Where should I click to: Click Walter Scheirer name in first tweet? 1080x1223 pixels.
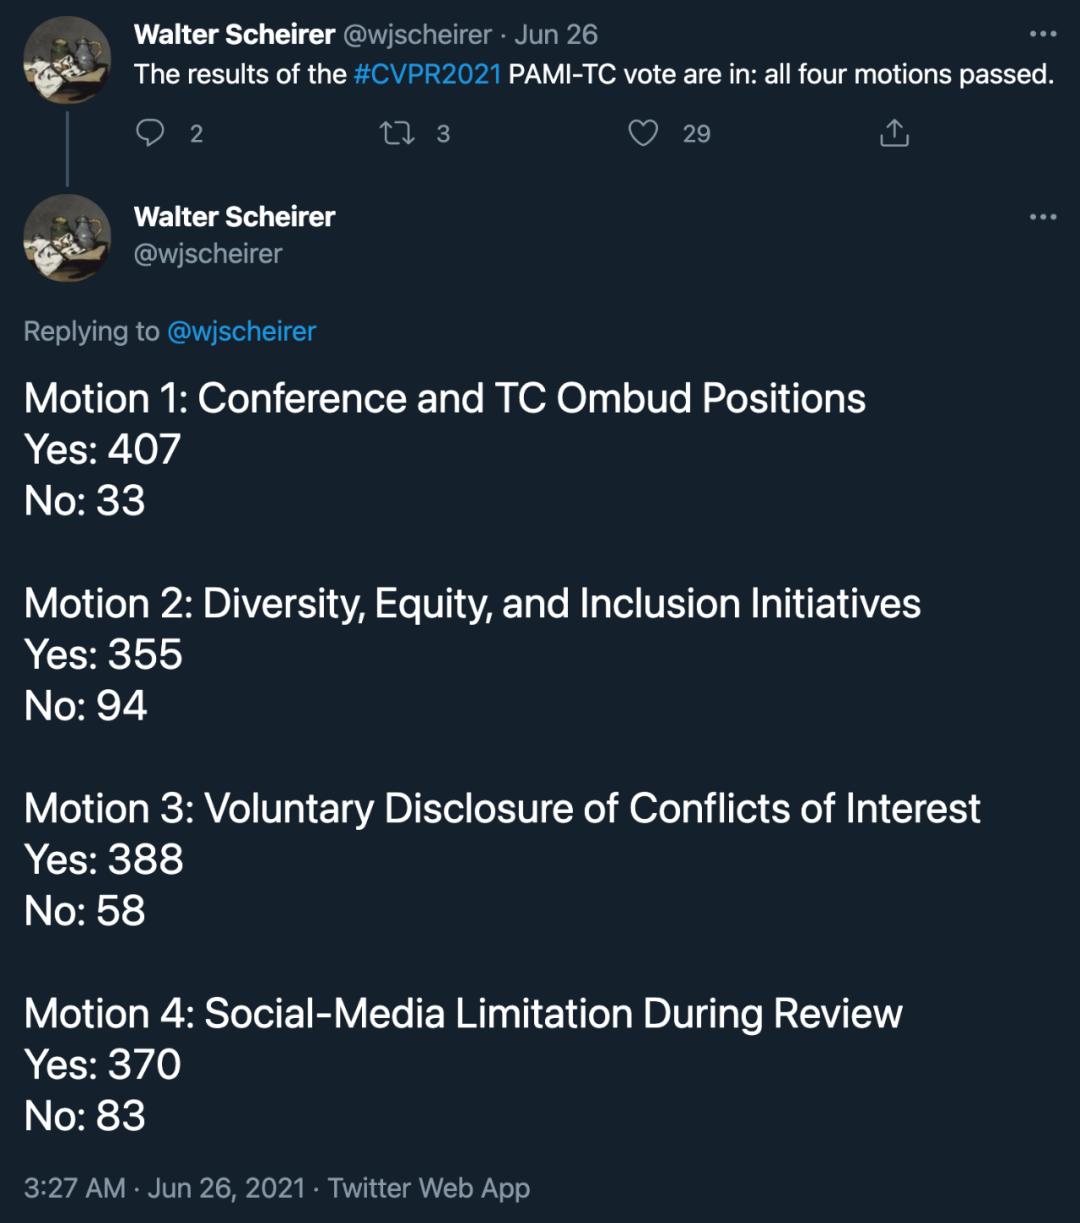point(234,35)
